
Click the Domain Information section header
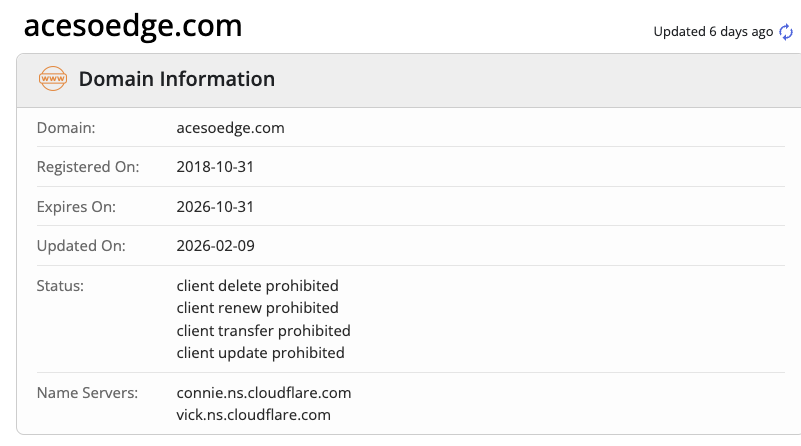[176, 79]
